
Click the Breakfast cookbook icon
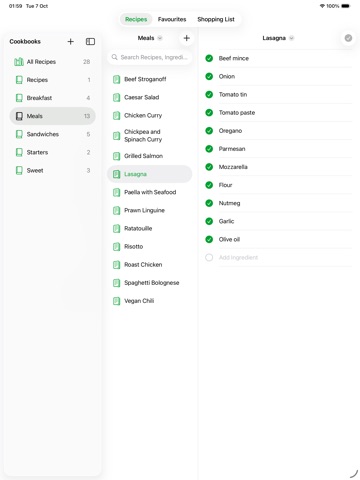19,98
